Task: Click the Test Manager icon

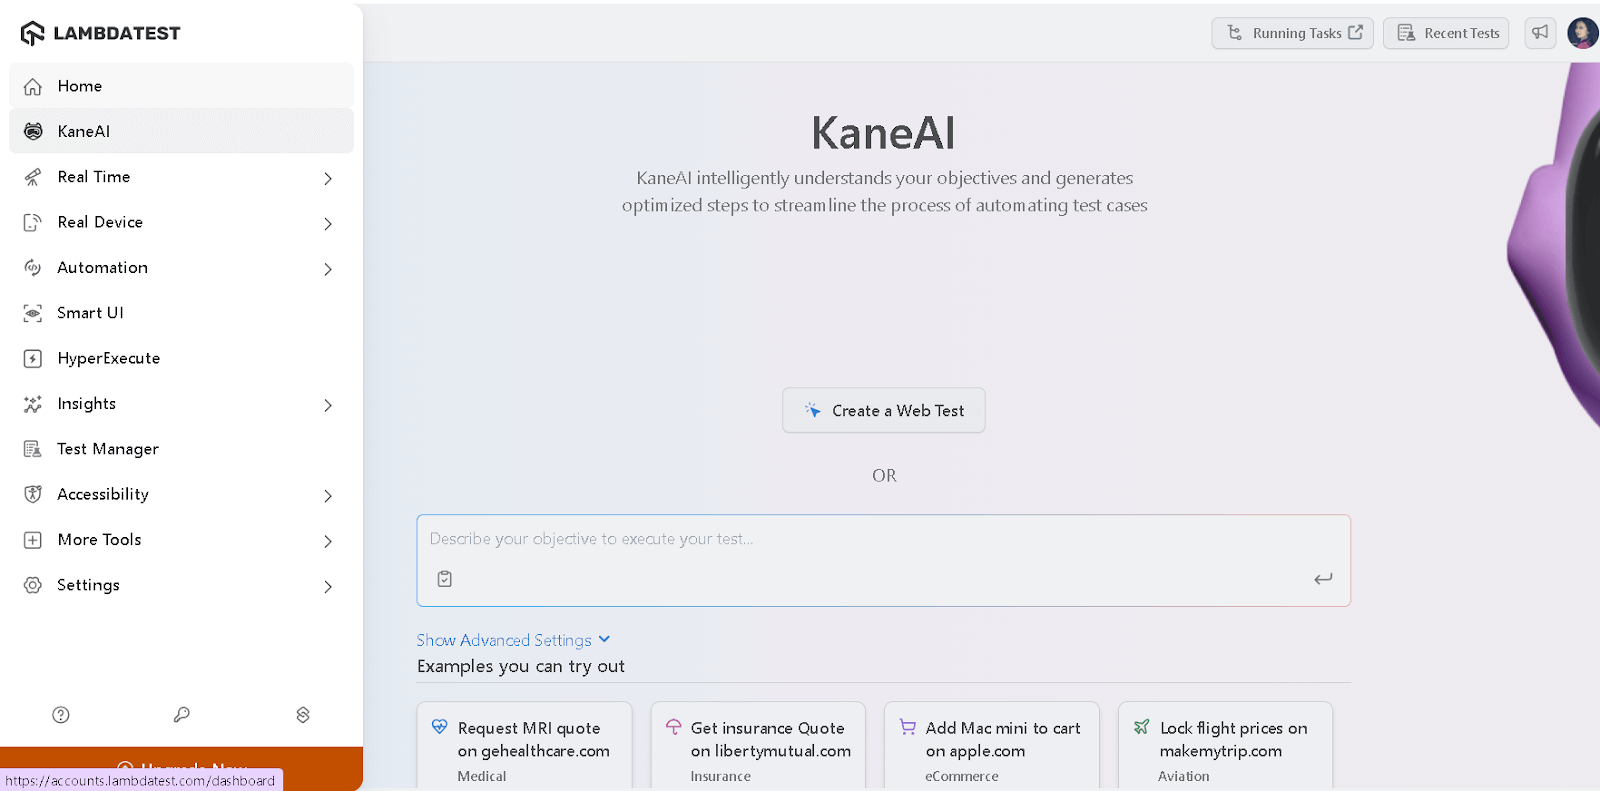Action: [x=33, y=449]
